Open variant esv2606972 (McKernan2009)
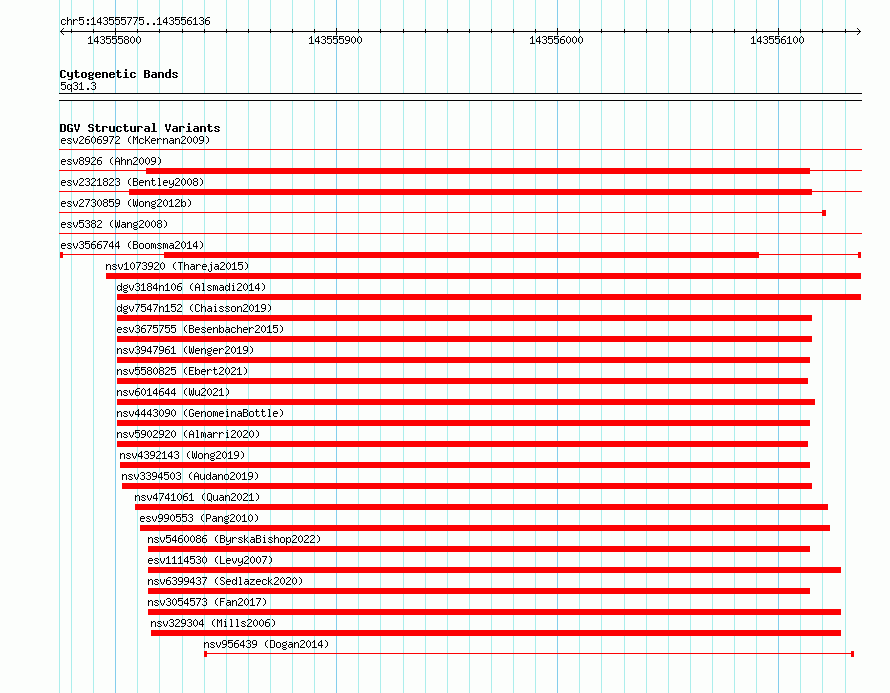 (x=135, y=140)
